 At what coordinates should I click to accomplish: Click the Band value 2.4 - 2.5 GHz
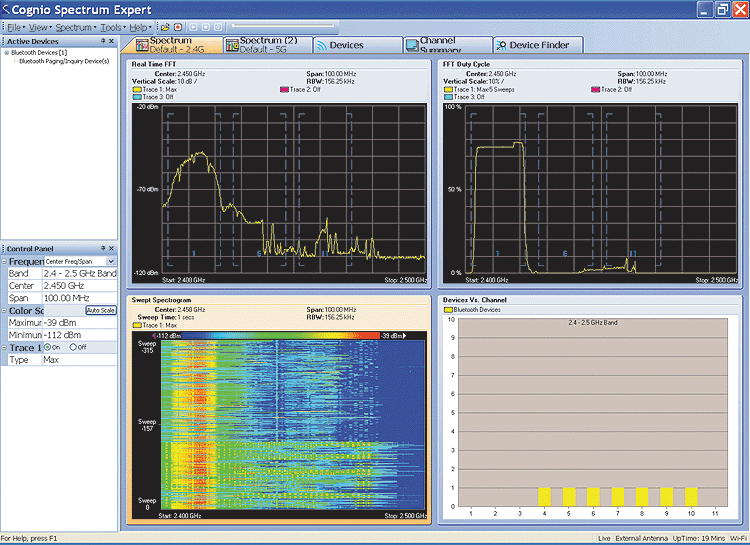[79, 273]
